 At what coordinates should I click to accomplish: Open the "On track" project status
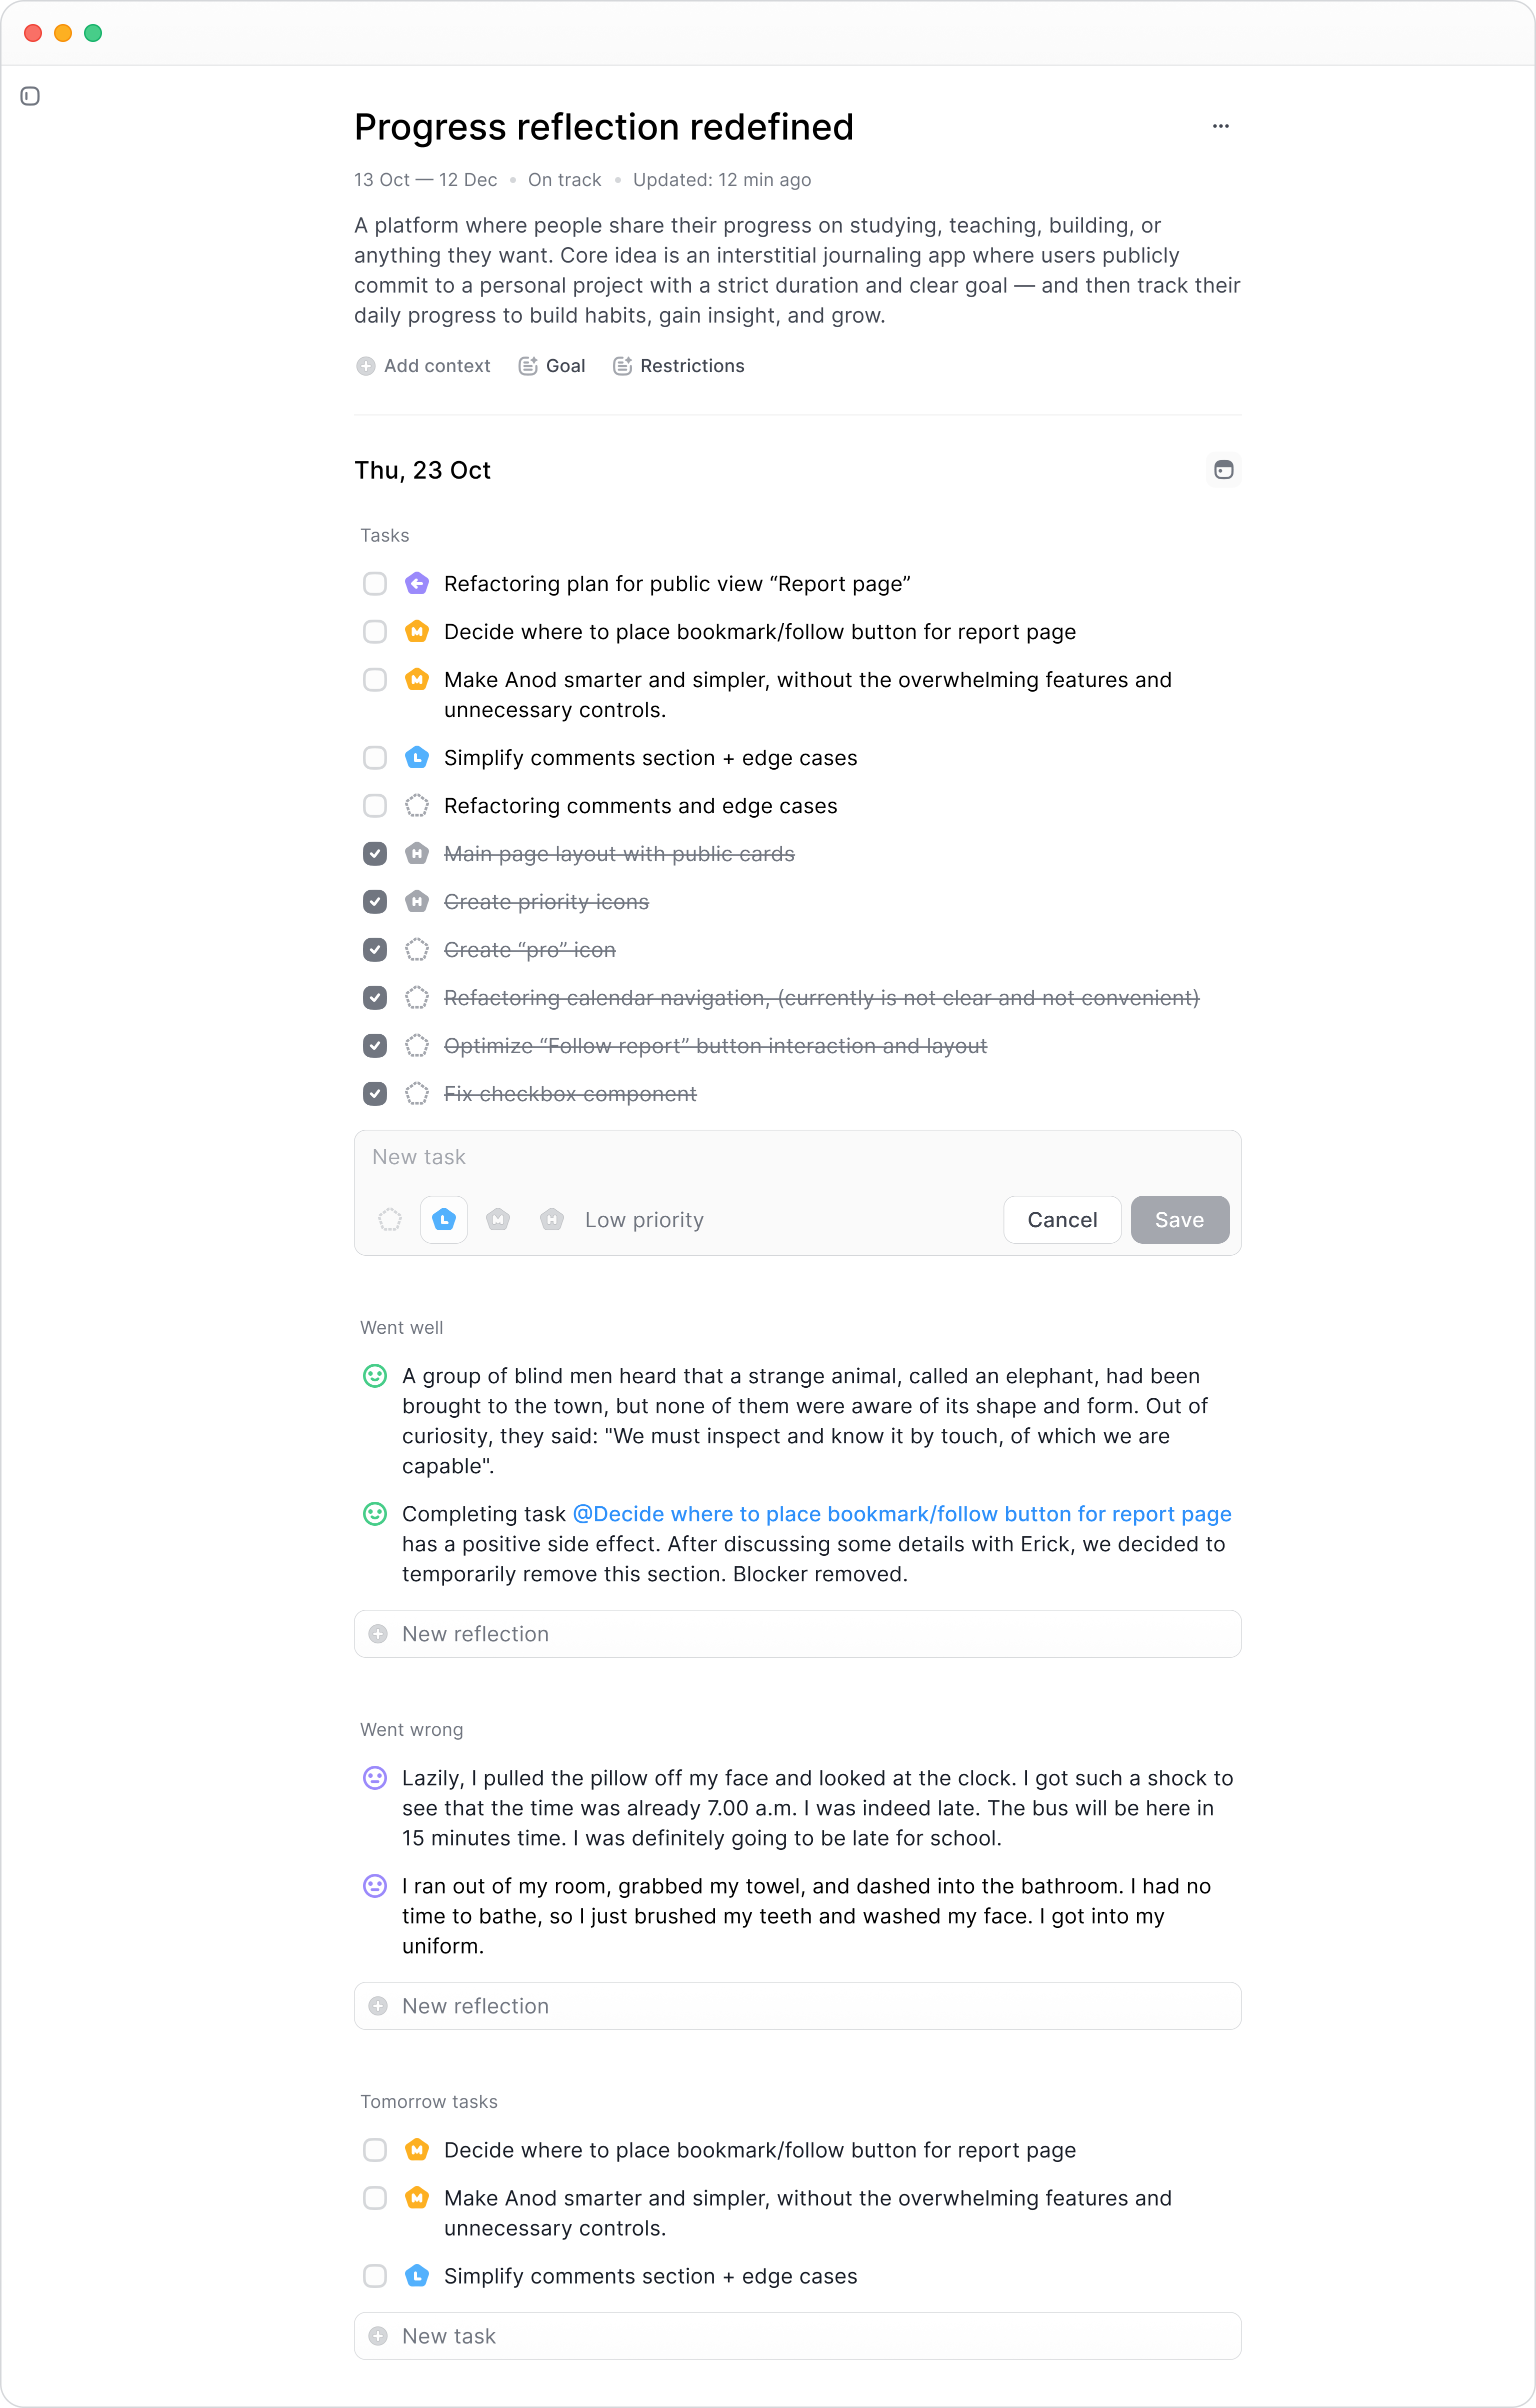[x=564, y=180]
